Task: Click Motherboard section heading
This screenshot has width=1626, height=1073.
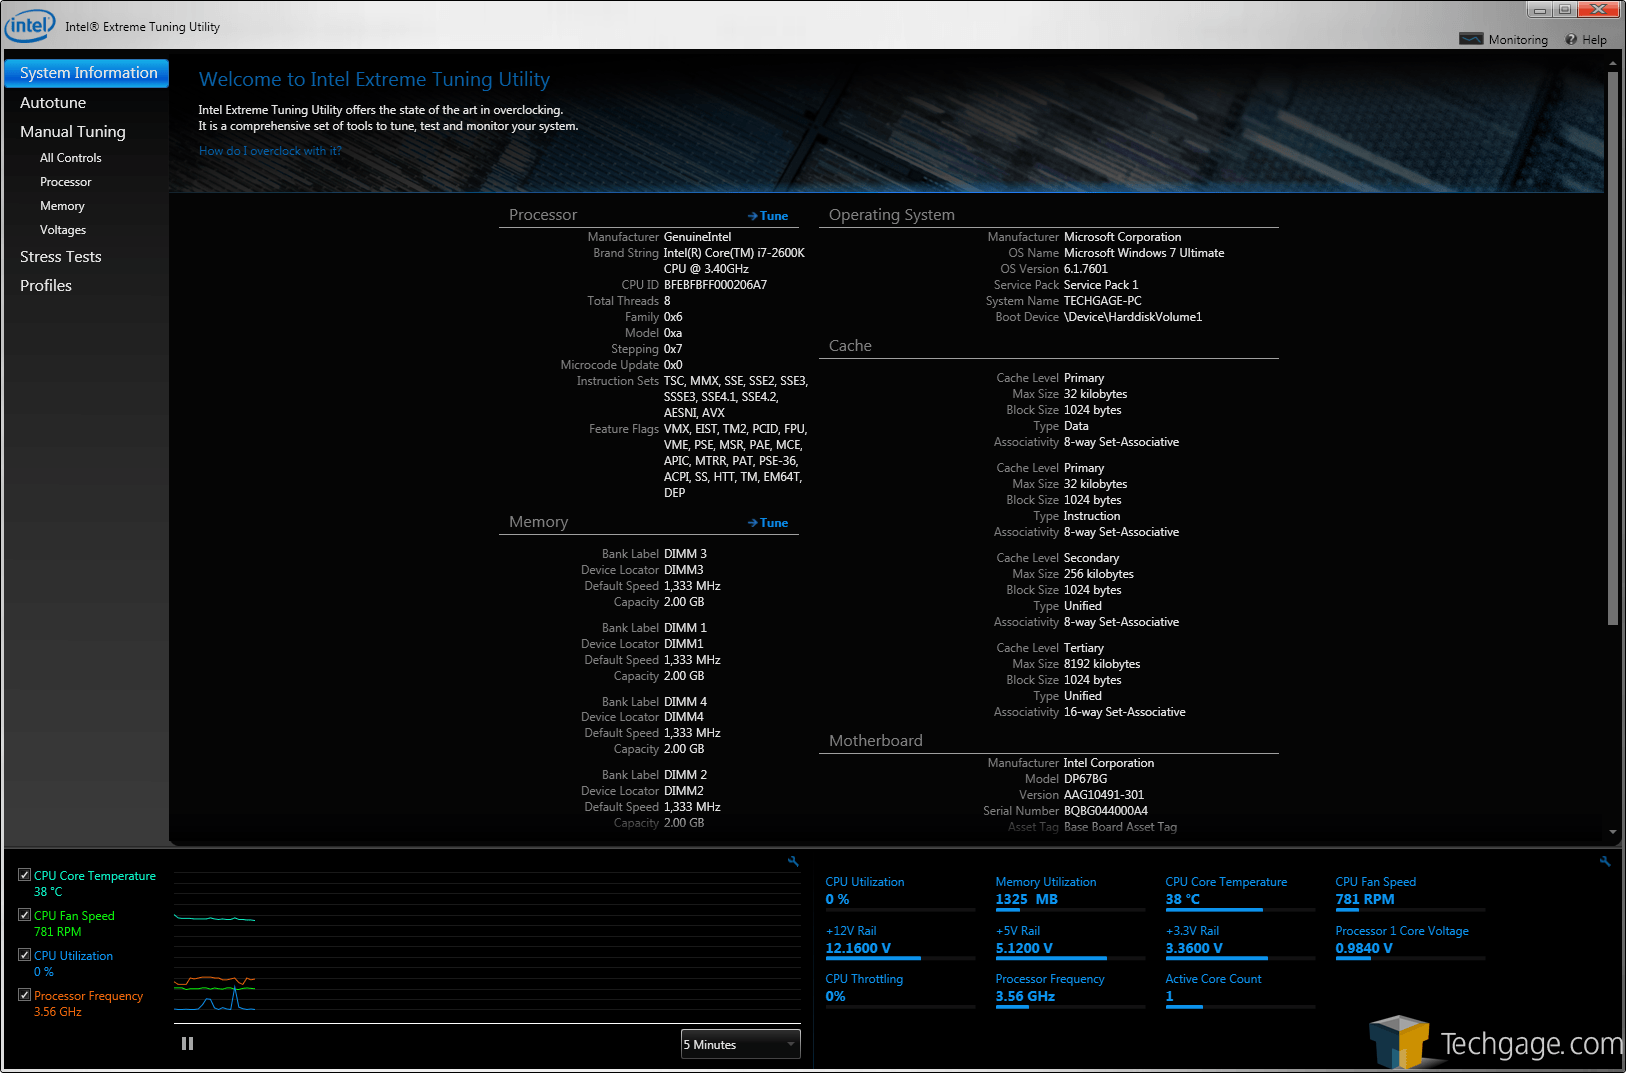Action: pyautogui.click(x=875, y=741)
